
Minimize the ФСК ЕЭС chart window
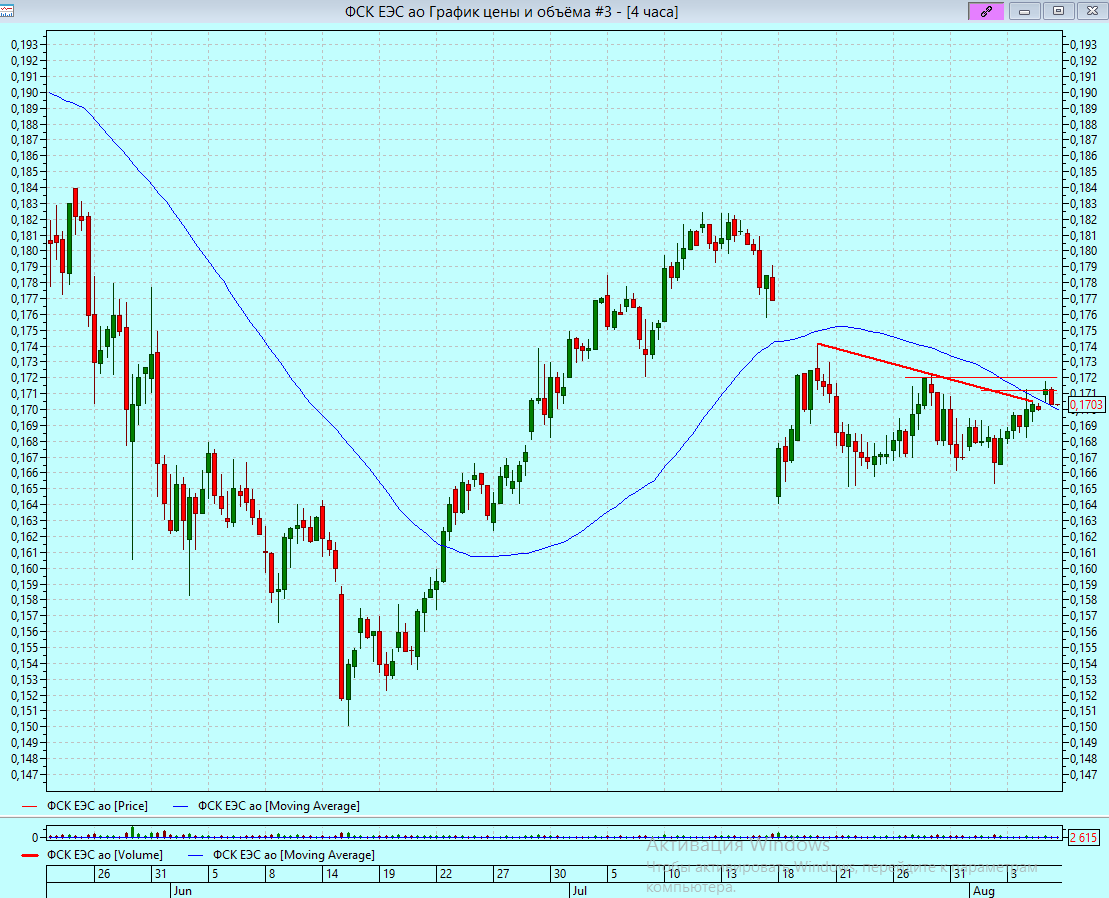coord(1024,11)
